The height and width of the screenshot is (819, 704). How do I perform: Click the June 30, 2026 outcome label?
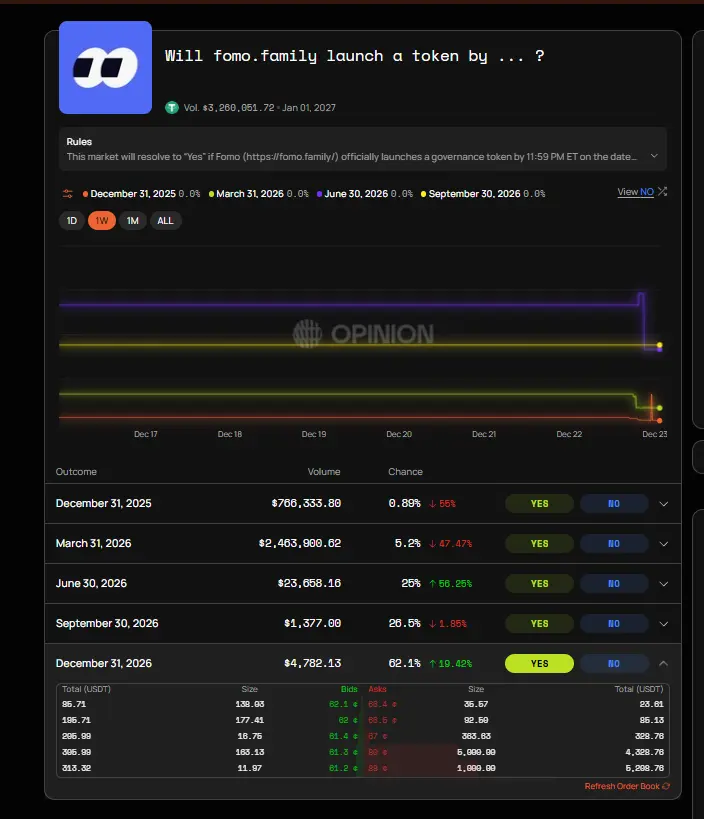click(91, 583)
